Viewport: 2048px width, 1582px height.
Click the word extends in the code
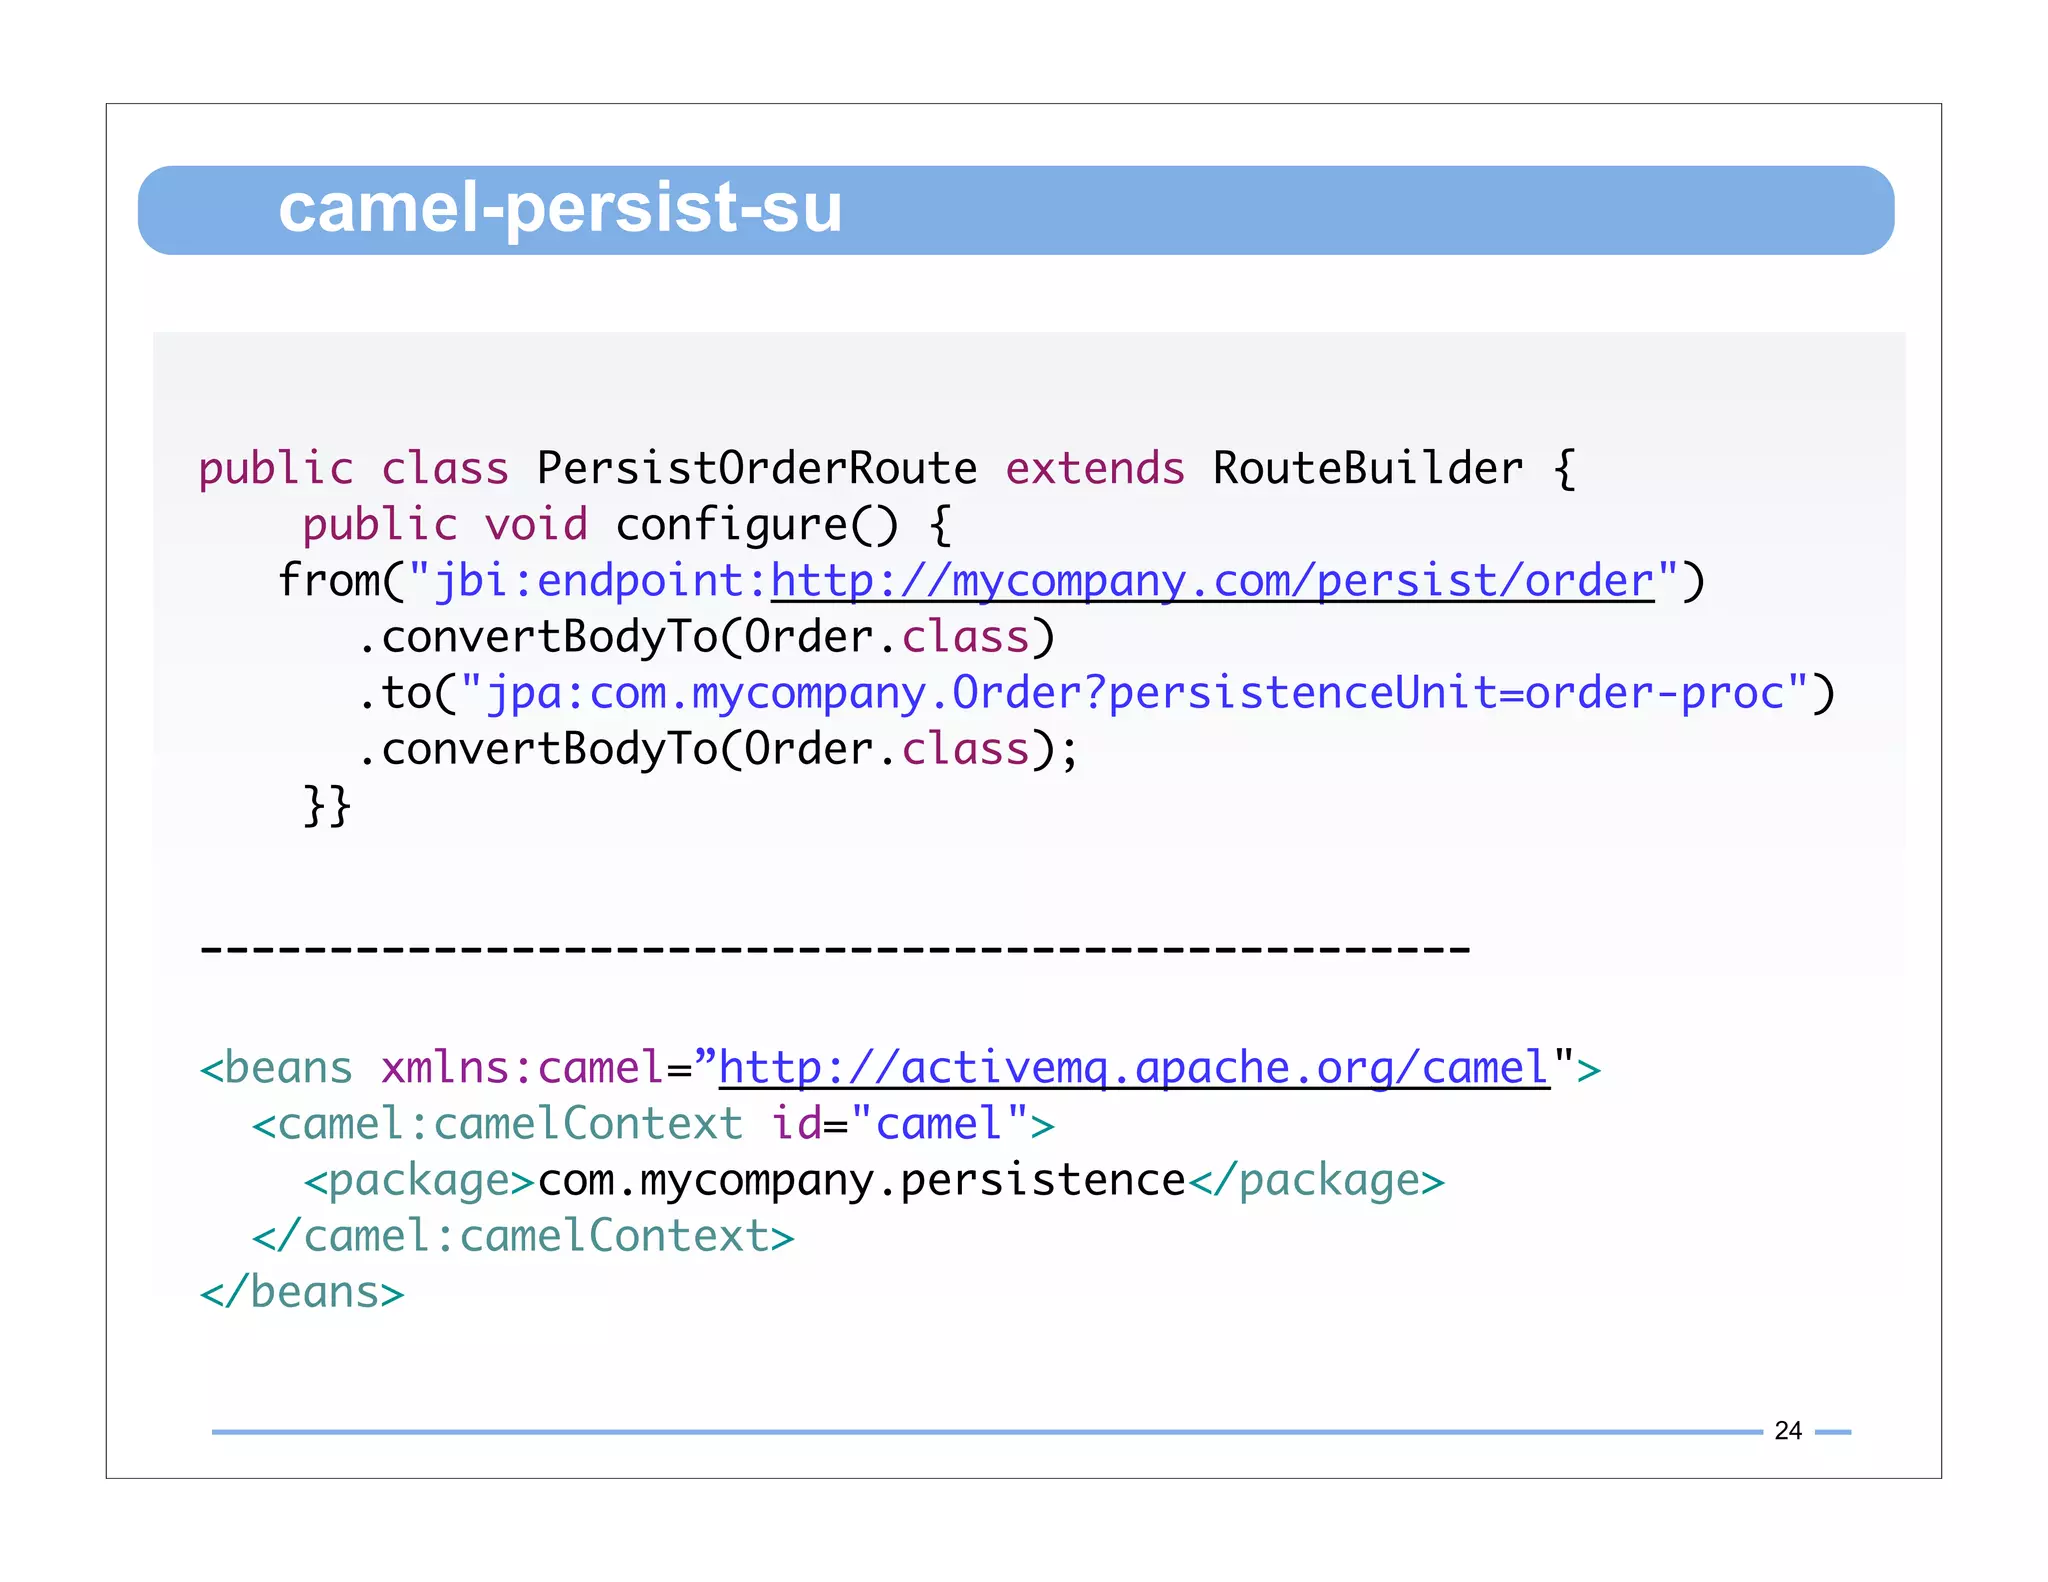pyautogui.click(x=1095, y=469)
